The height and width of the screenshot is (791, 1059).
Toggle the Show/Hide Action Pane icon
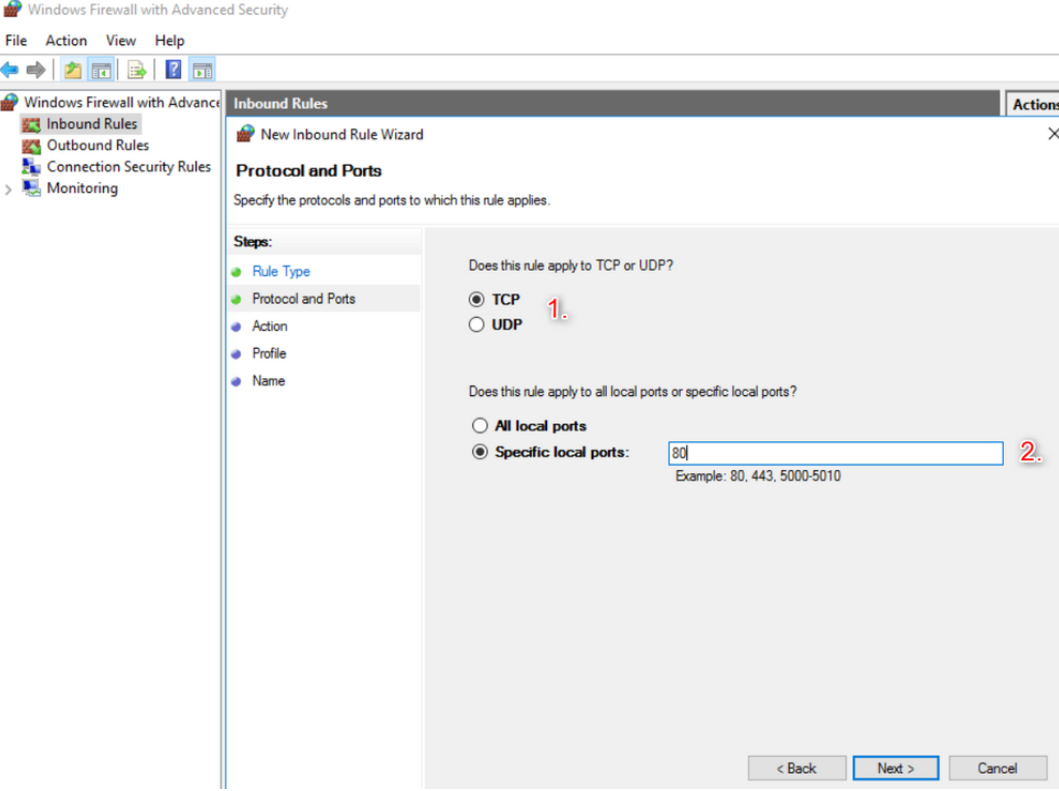tap(202, 70)
